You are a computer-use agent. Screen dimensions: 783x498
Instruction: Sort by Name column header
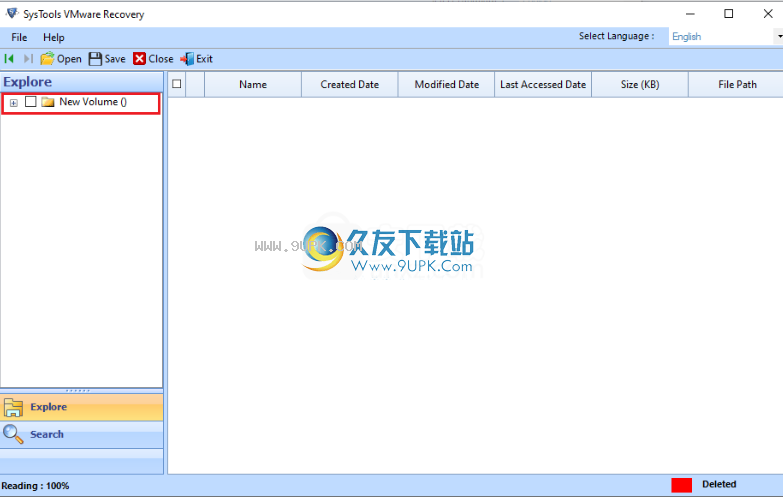(253, 84)
